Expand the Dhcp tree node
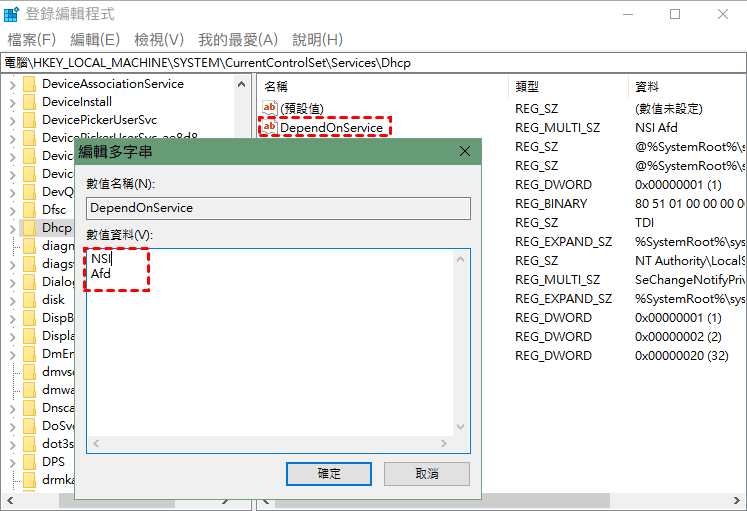 coord(12,229)
